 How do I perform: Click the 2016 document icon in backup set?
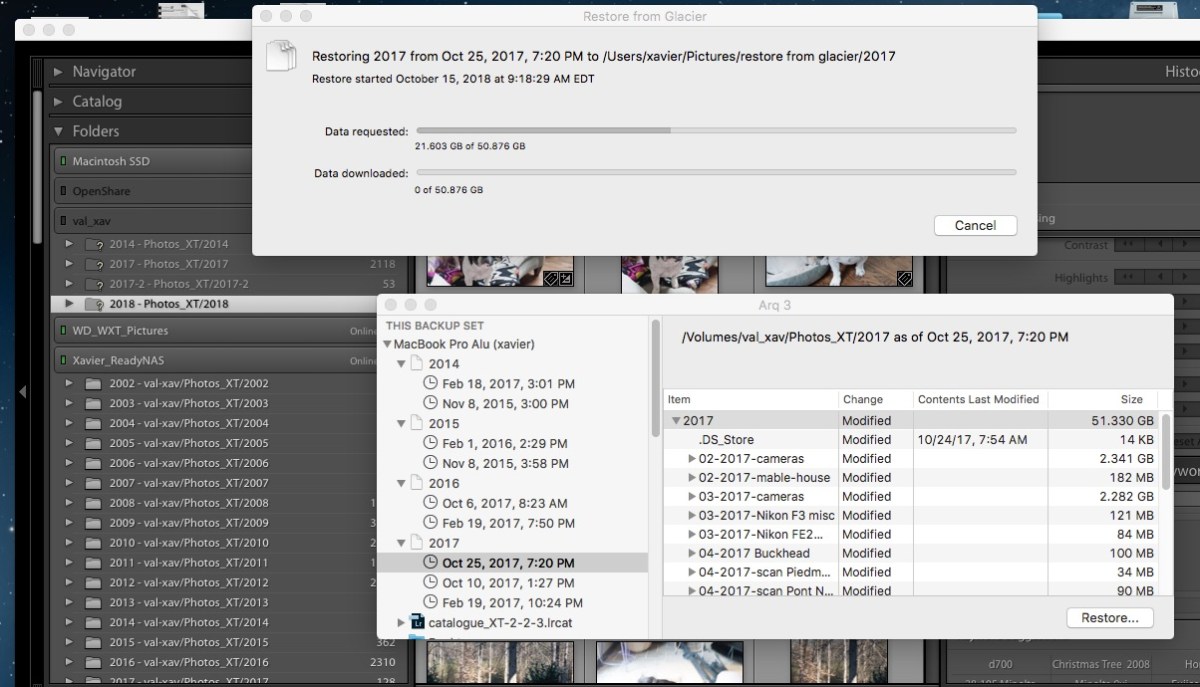417,483
